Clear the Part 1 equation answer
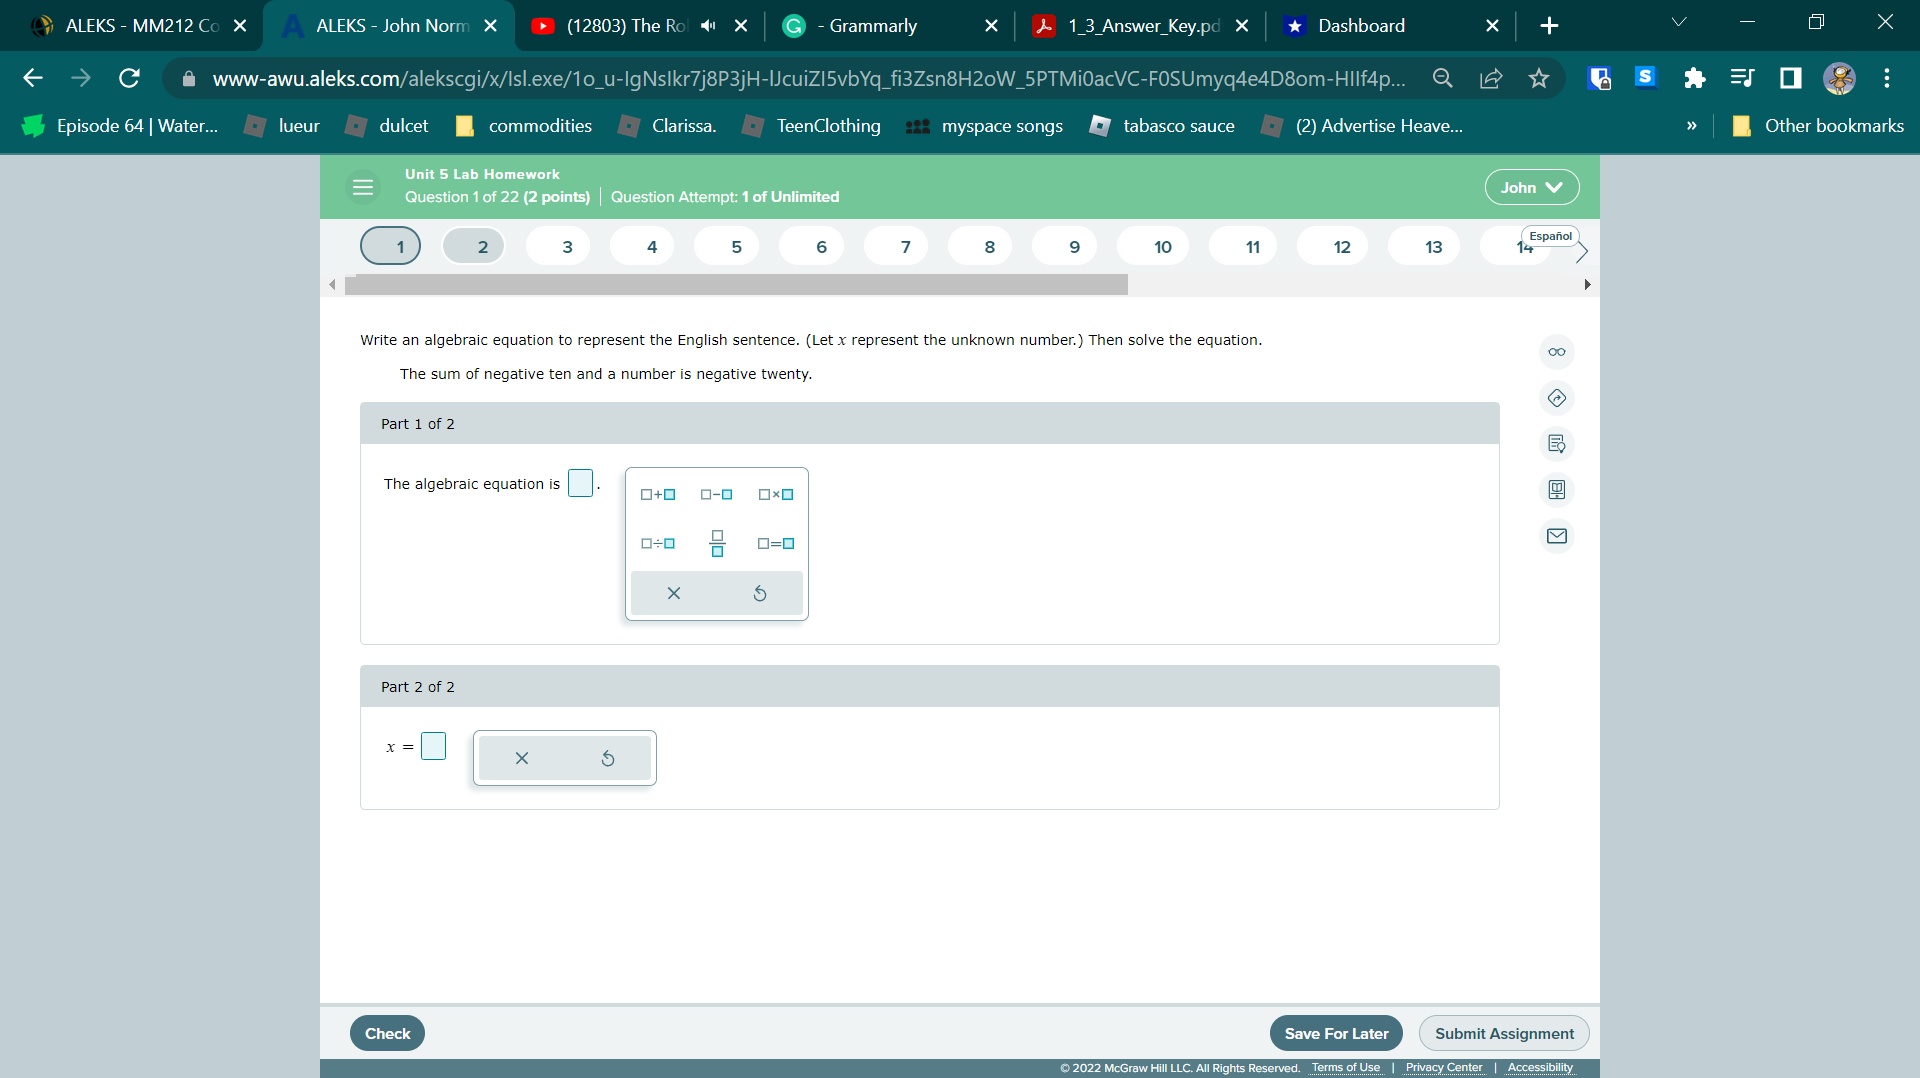This screenshot has height=1078, width=1920. pyautogui.click(x=674, y=593)
